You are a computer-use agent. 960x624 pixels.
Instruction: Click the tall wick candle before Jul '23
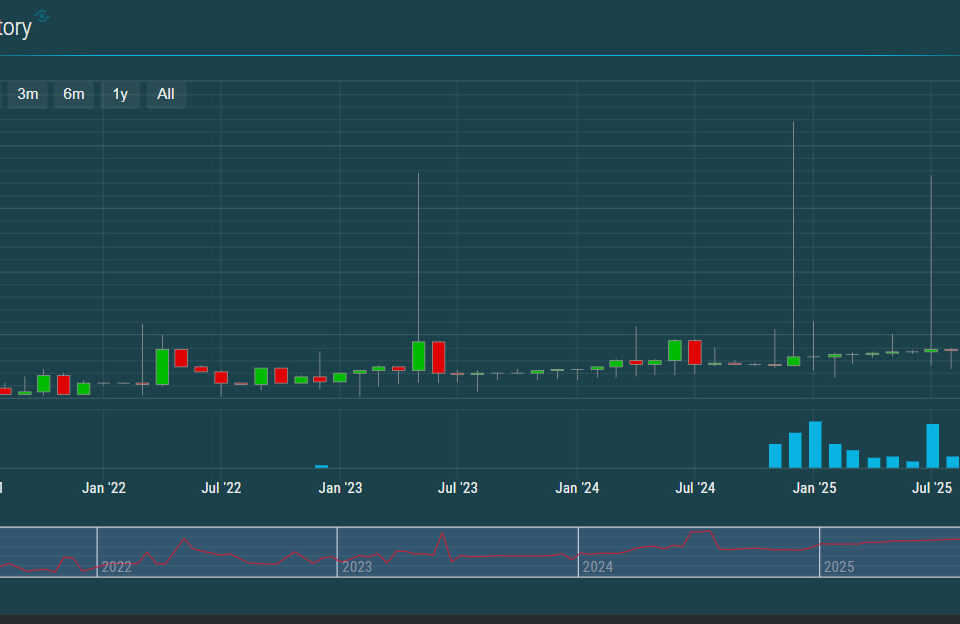[418, 260]
